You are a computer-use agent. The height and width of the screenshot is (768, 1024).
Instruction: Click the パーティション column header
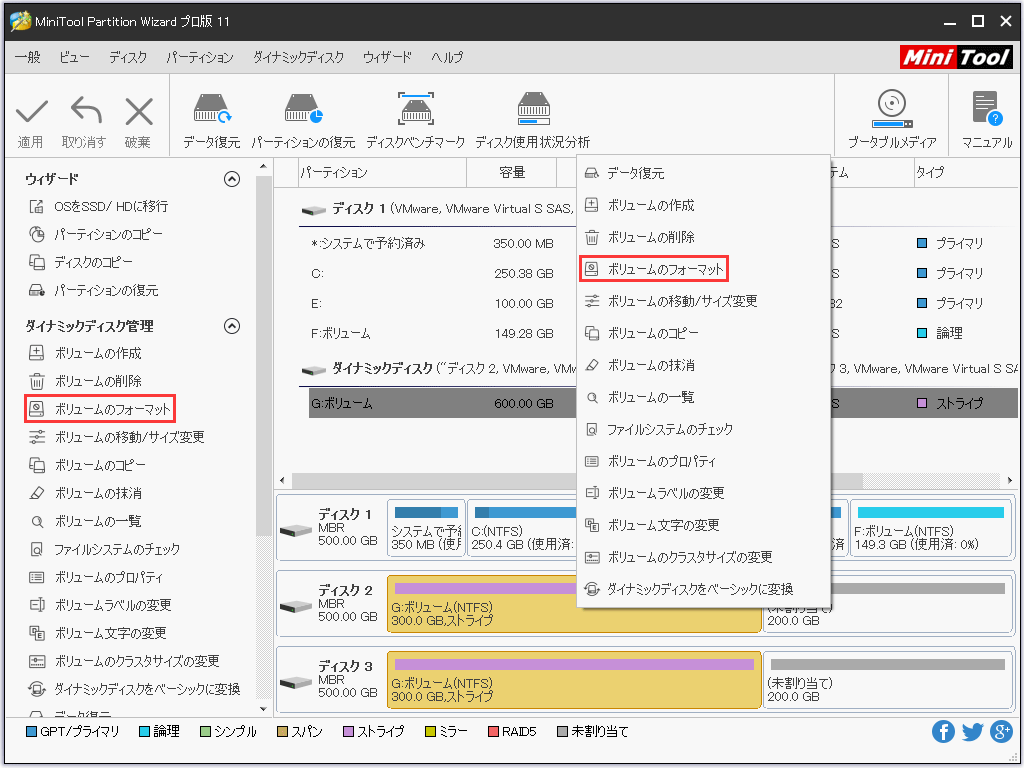334,173
